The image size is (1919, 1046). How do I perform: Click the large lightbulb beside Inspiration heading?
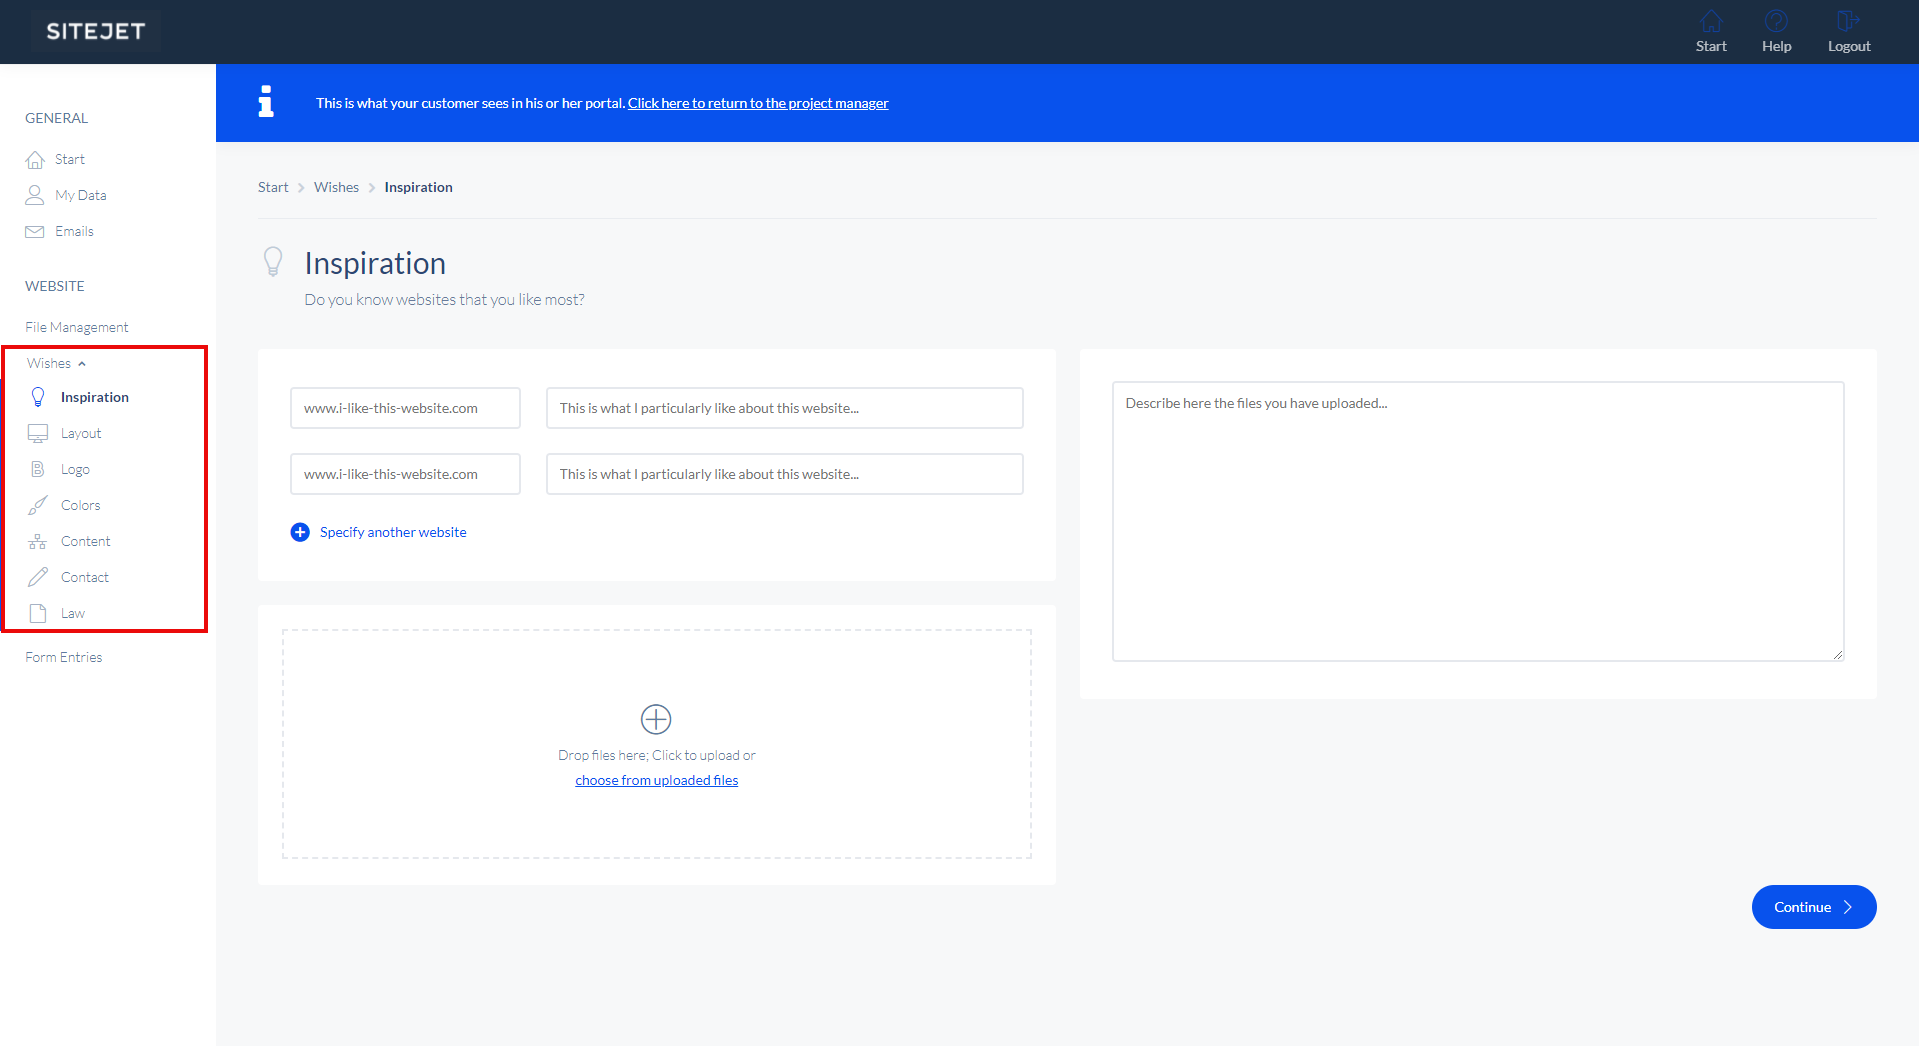coord(273,262)
